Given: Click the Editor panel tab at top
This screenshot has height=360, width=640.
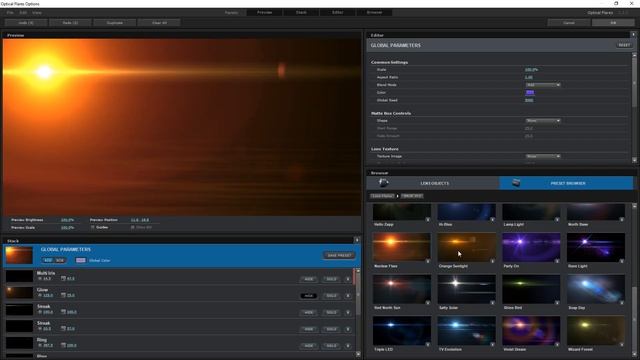Looking at the screenshot, I should click(338, 13).
